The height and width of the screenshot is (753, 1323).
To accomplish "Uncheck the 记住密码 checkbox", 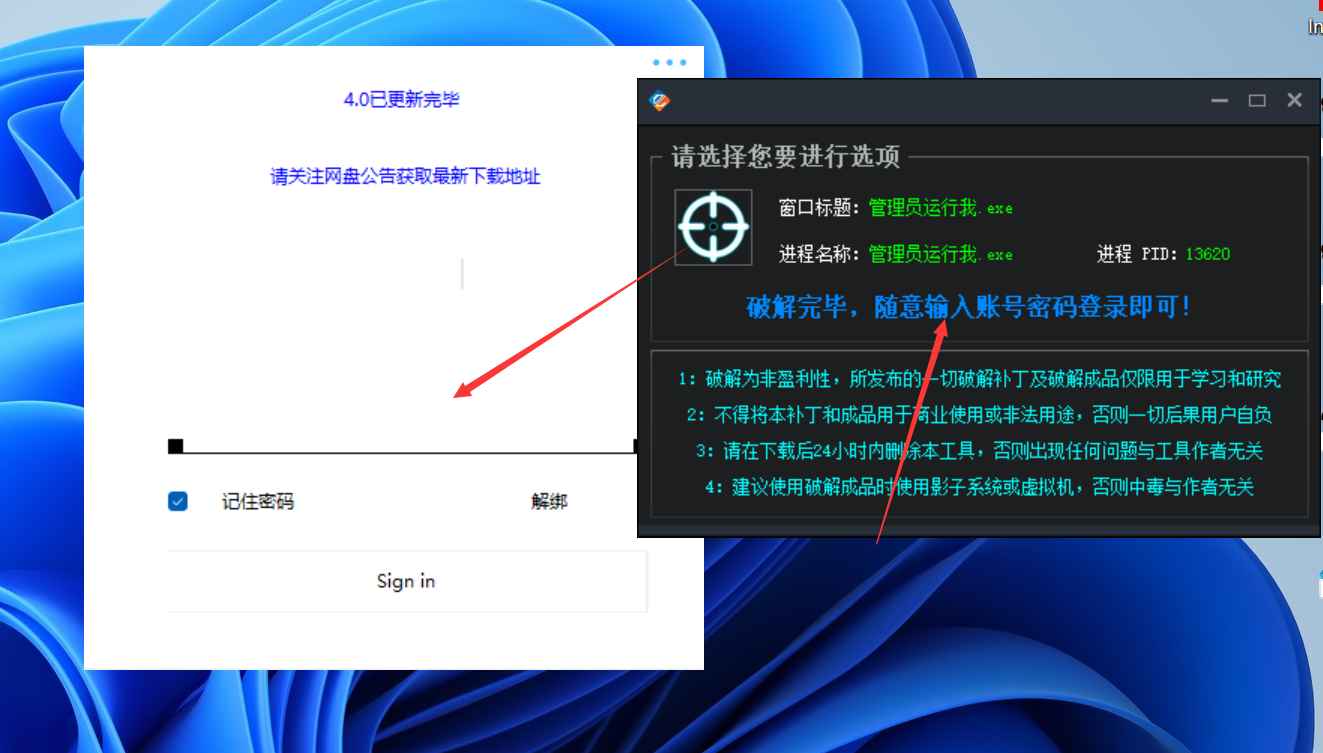I will [178, 501].
